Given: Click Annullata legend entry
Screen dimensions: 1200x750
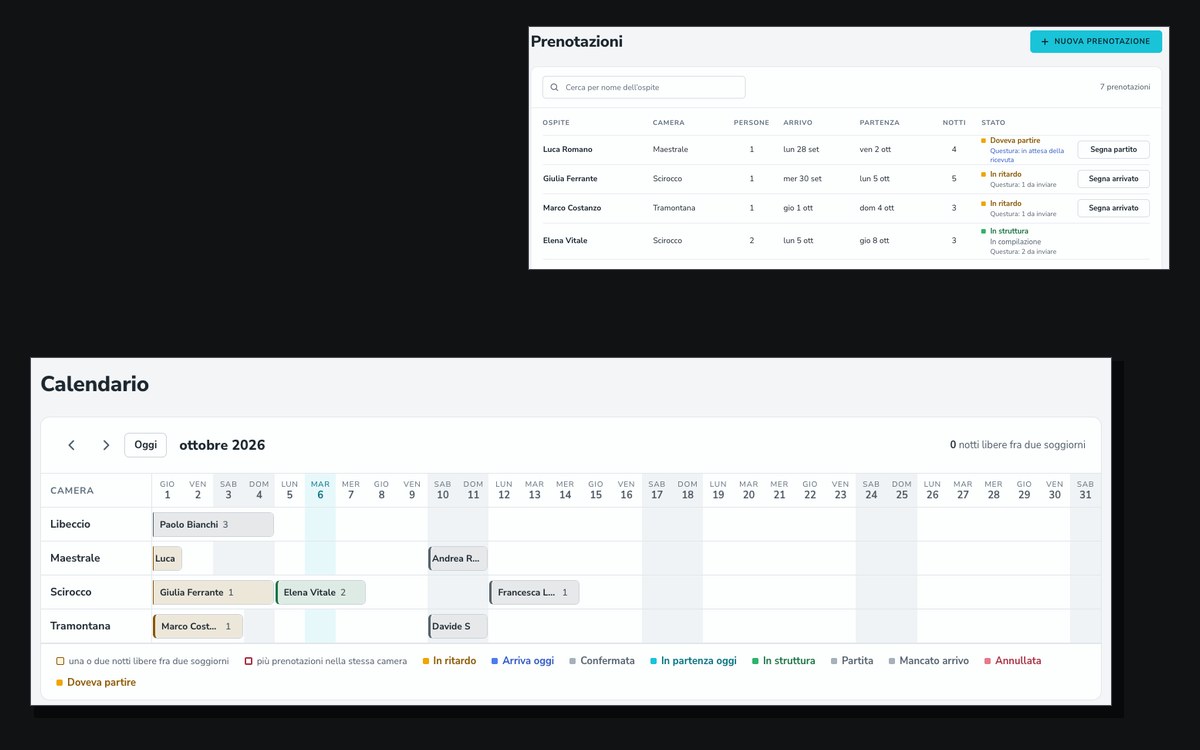Looking at the screenshot, I should (1012, 661).
